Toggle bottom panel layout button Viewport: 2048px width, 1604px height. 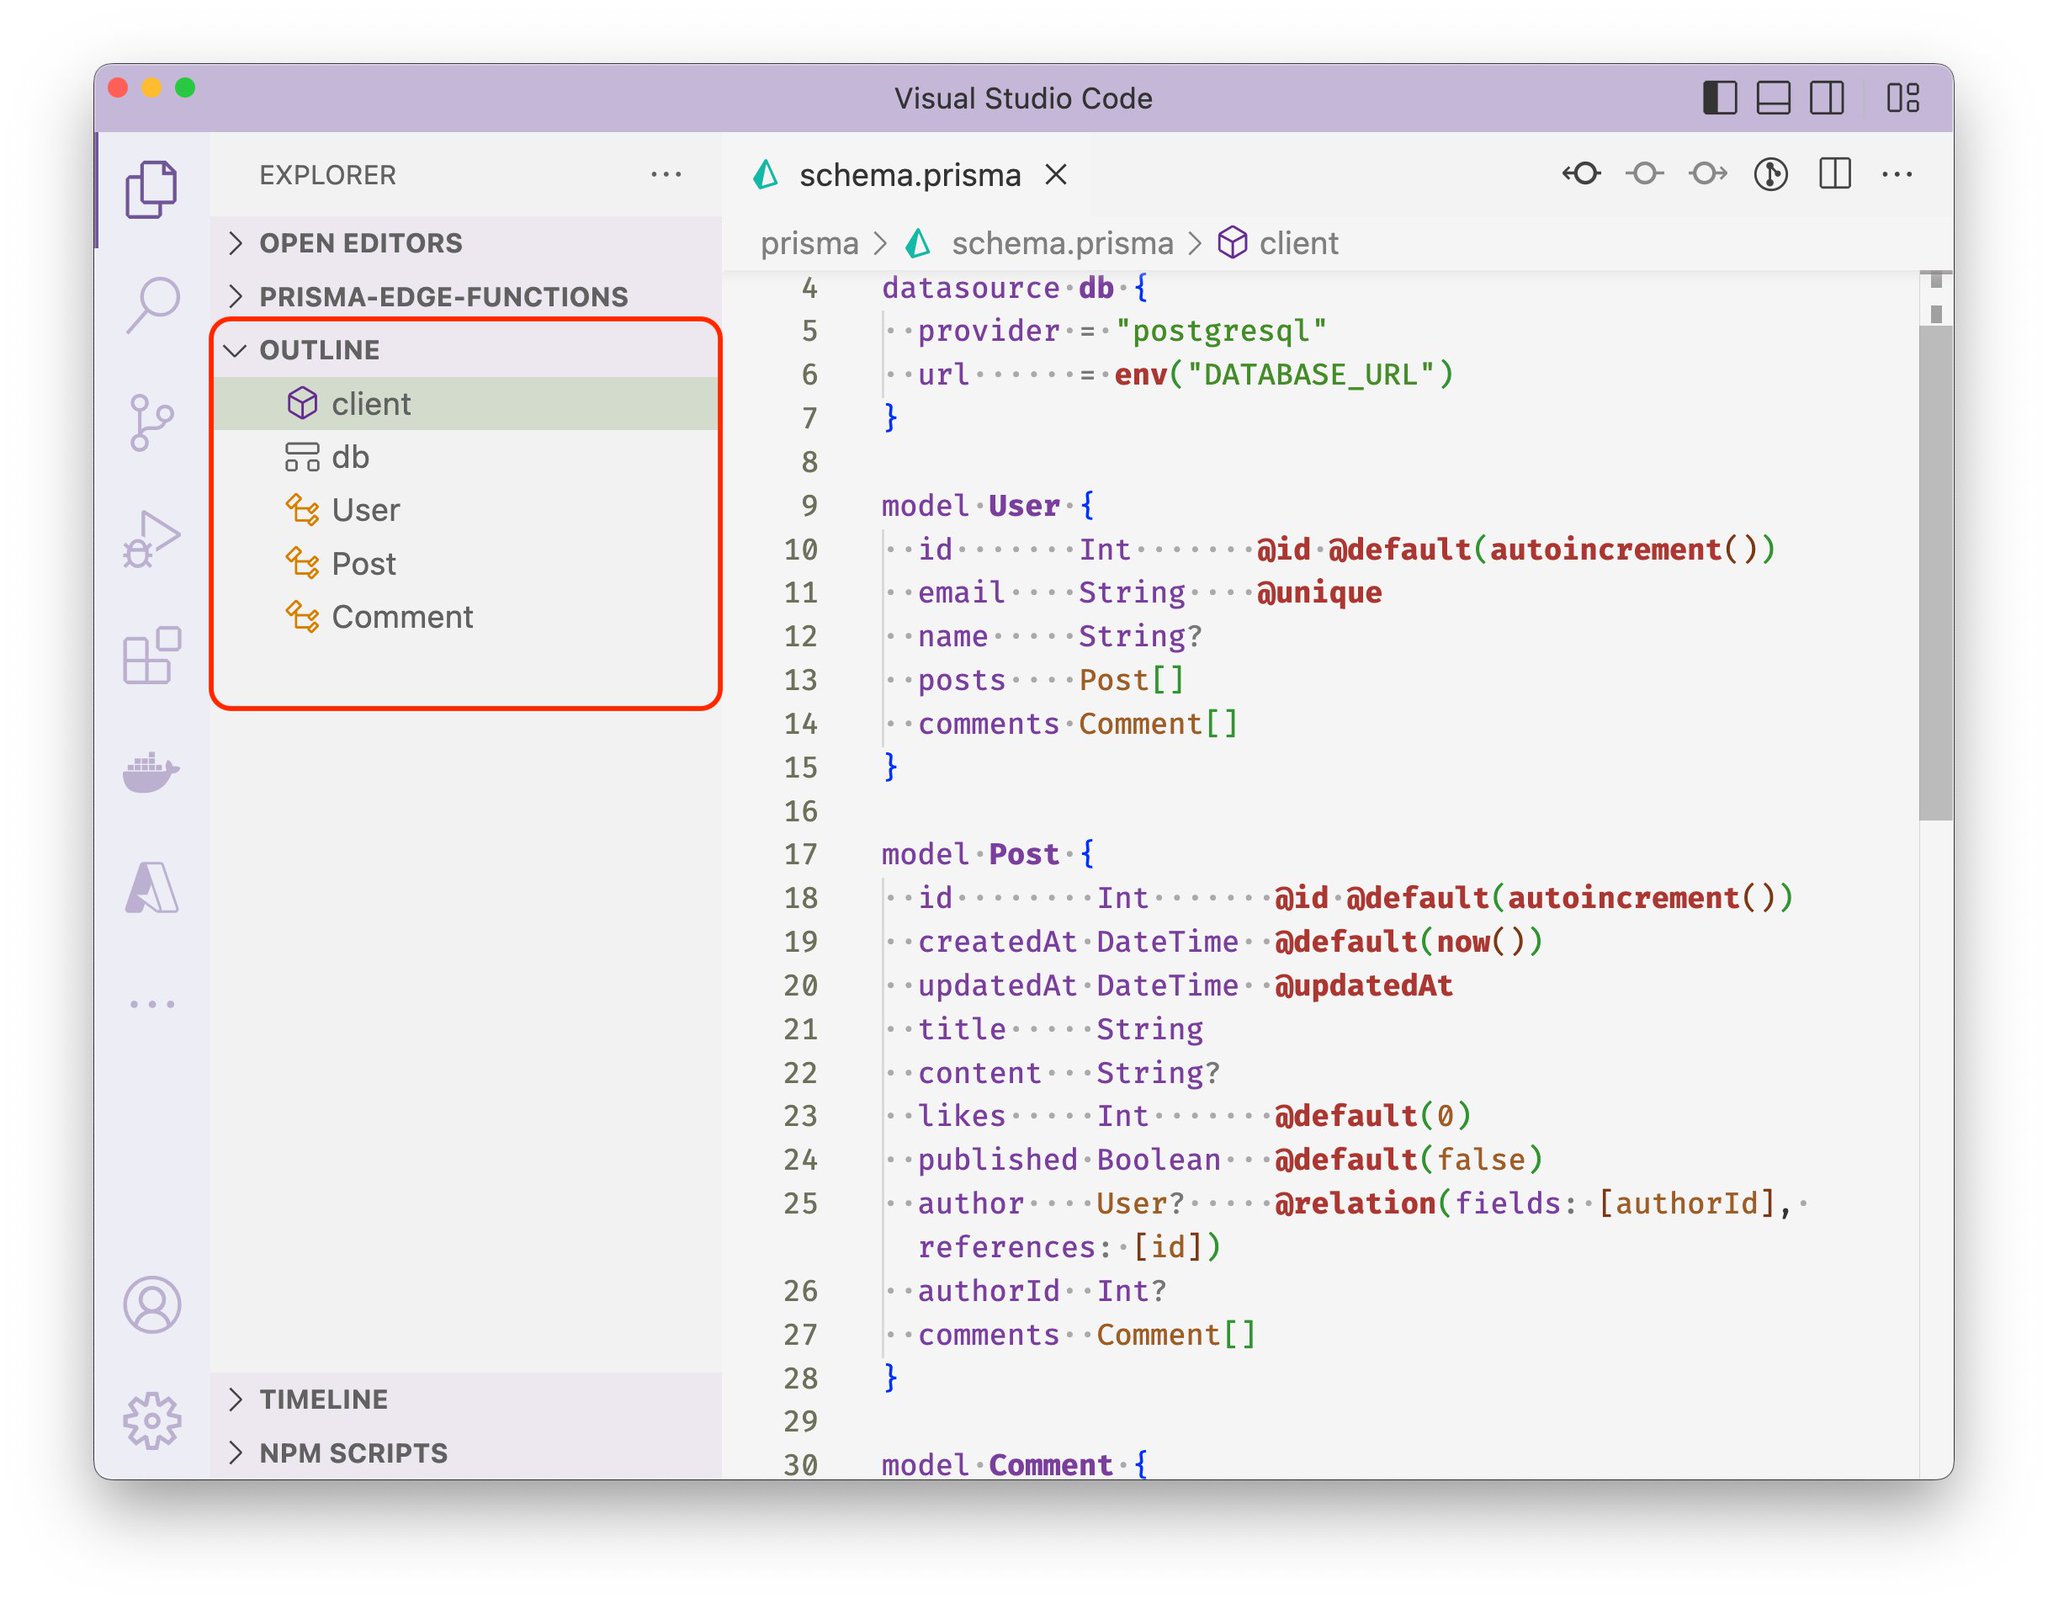(1774, 98)
